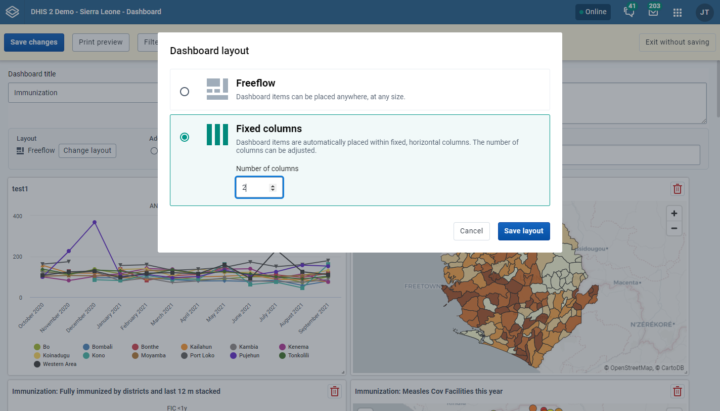Click the Save changes button
Screen dimensions: 720x411
point(34,42)
